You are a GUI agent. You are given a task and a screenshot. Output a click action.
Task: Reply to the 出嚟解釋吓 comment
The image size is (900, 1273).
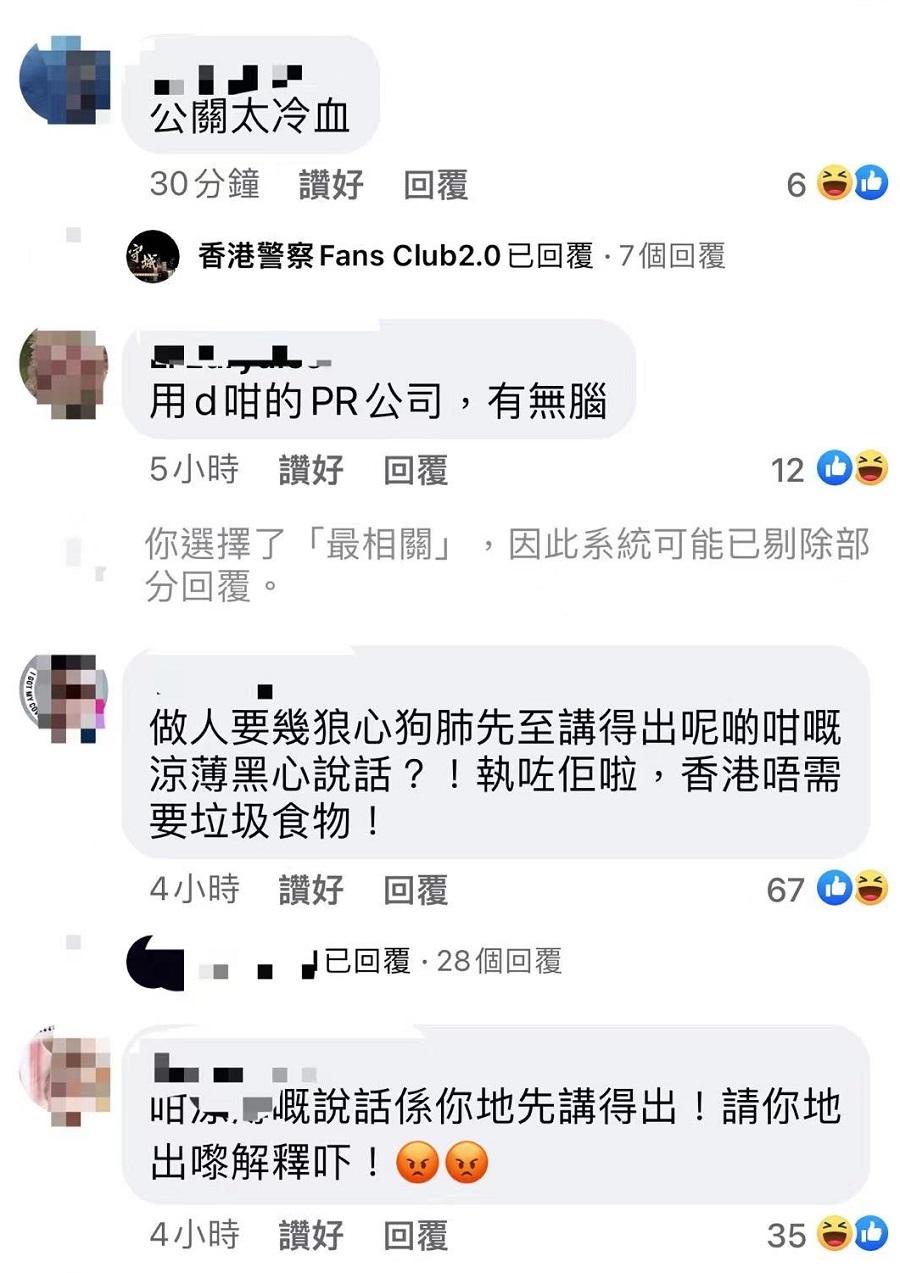[415, 1236]
